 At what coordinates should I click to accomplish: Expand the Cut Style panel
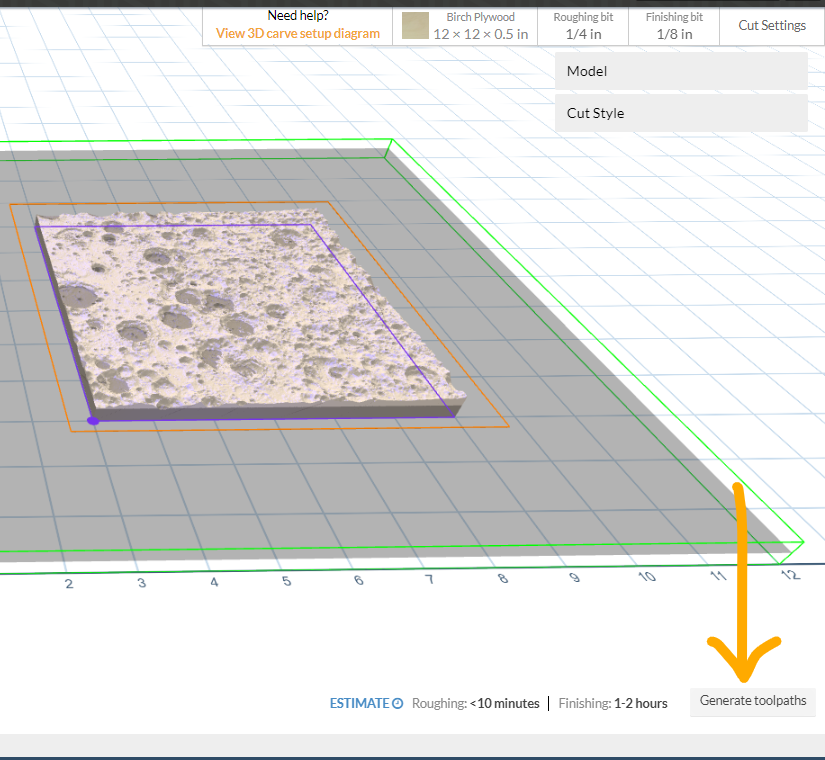[680, 113]
